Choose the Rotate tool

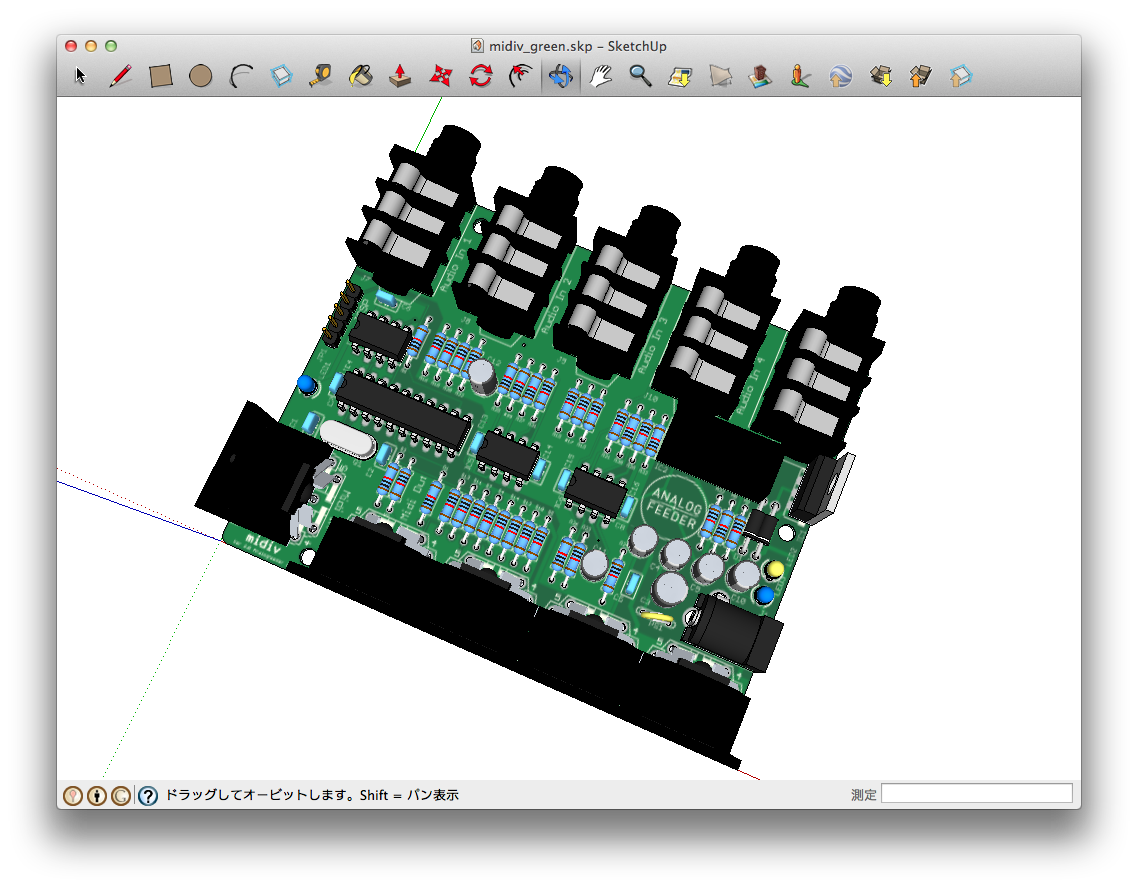[481, 76]
